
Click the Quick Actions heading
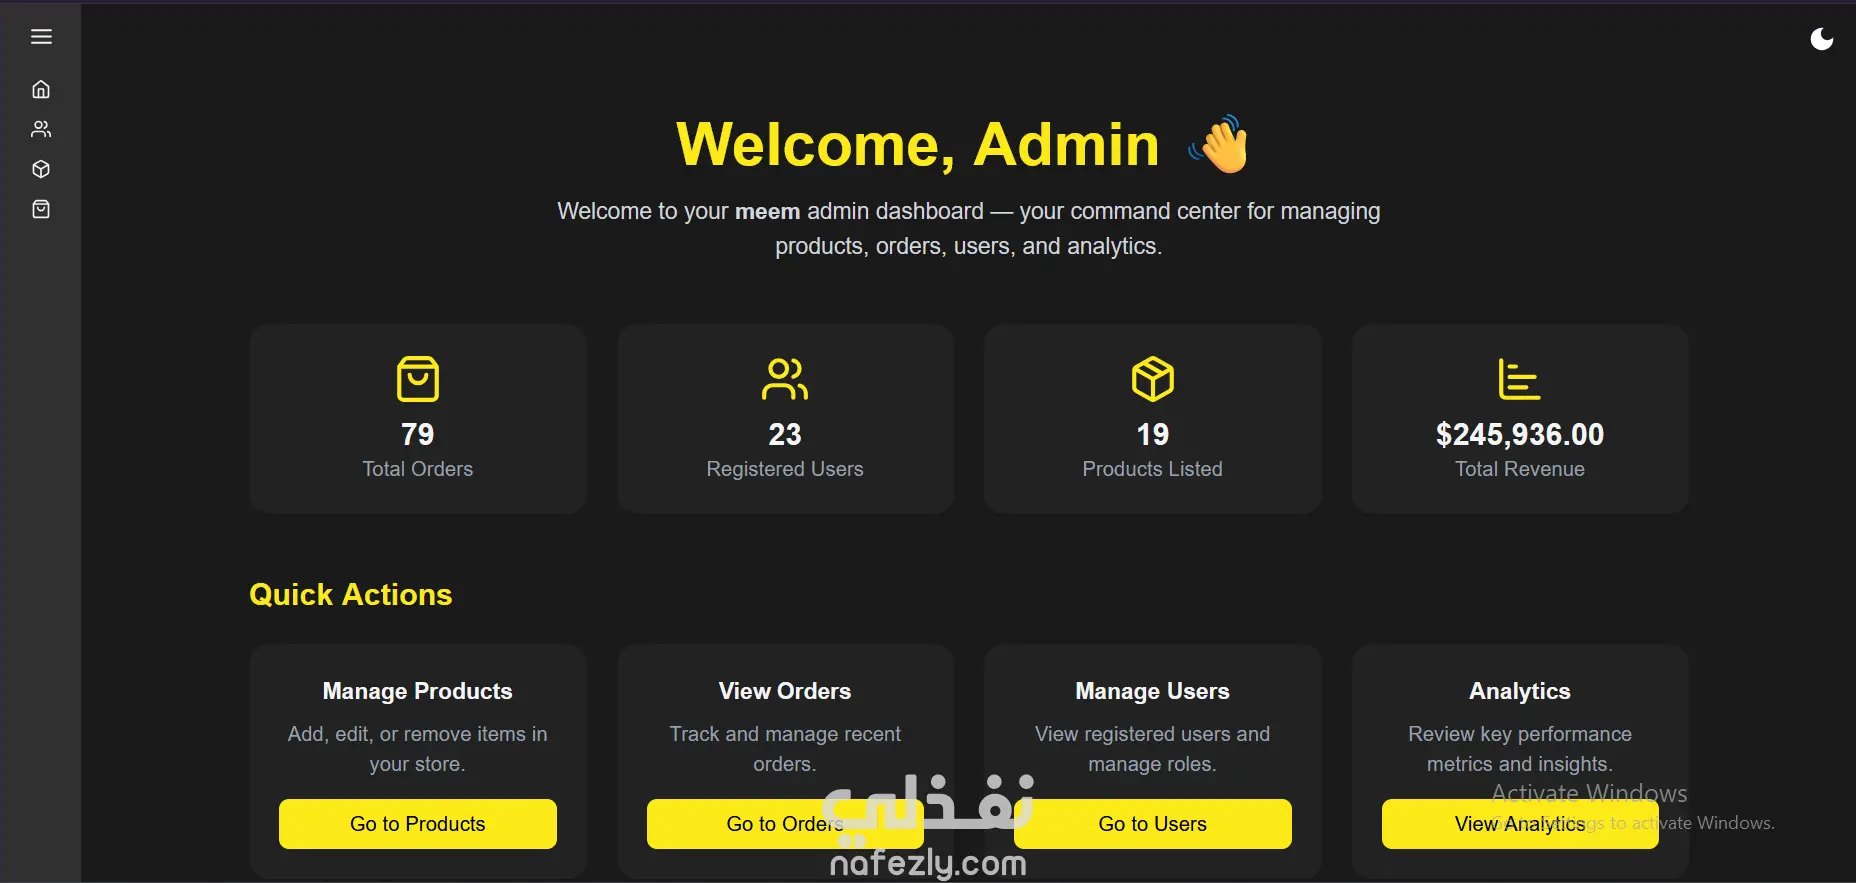pos(351,595)
